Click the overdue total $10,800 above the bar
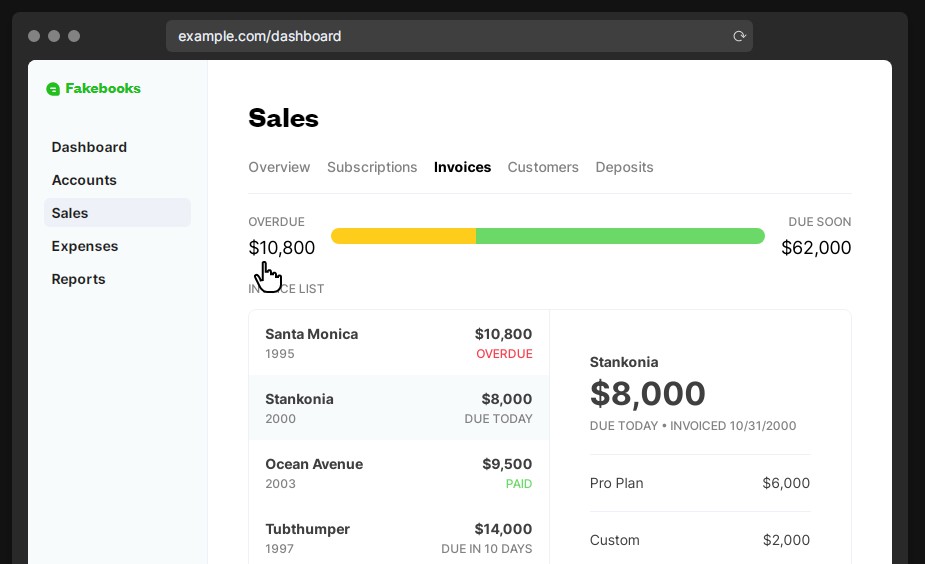The image size is (925, 564). (282, 248)
